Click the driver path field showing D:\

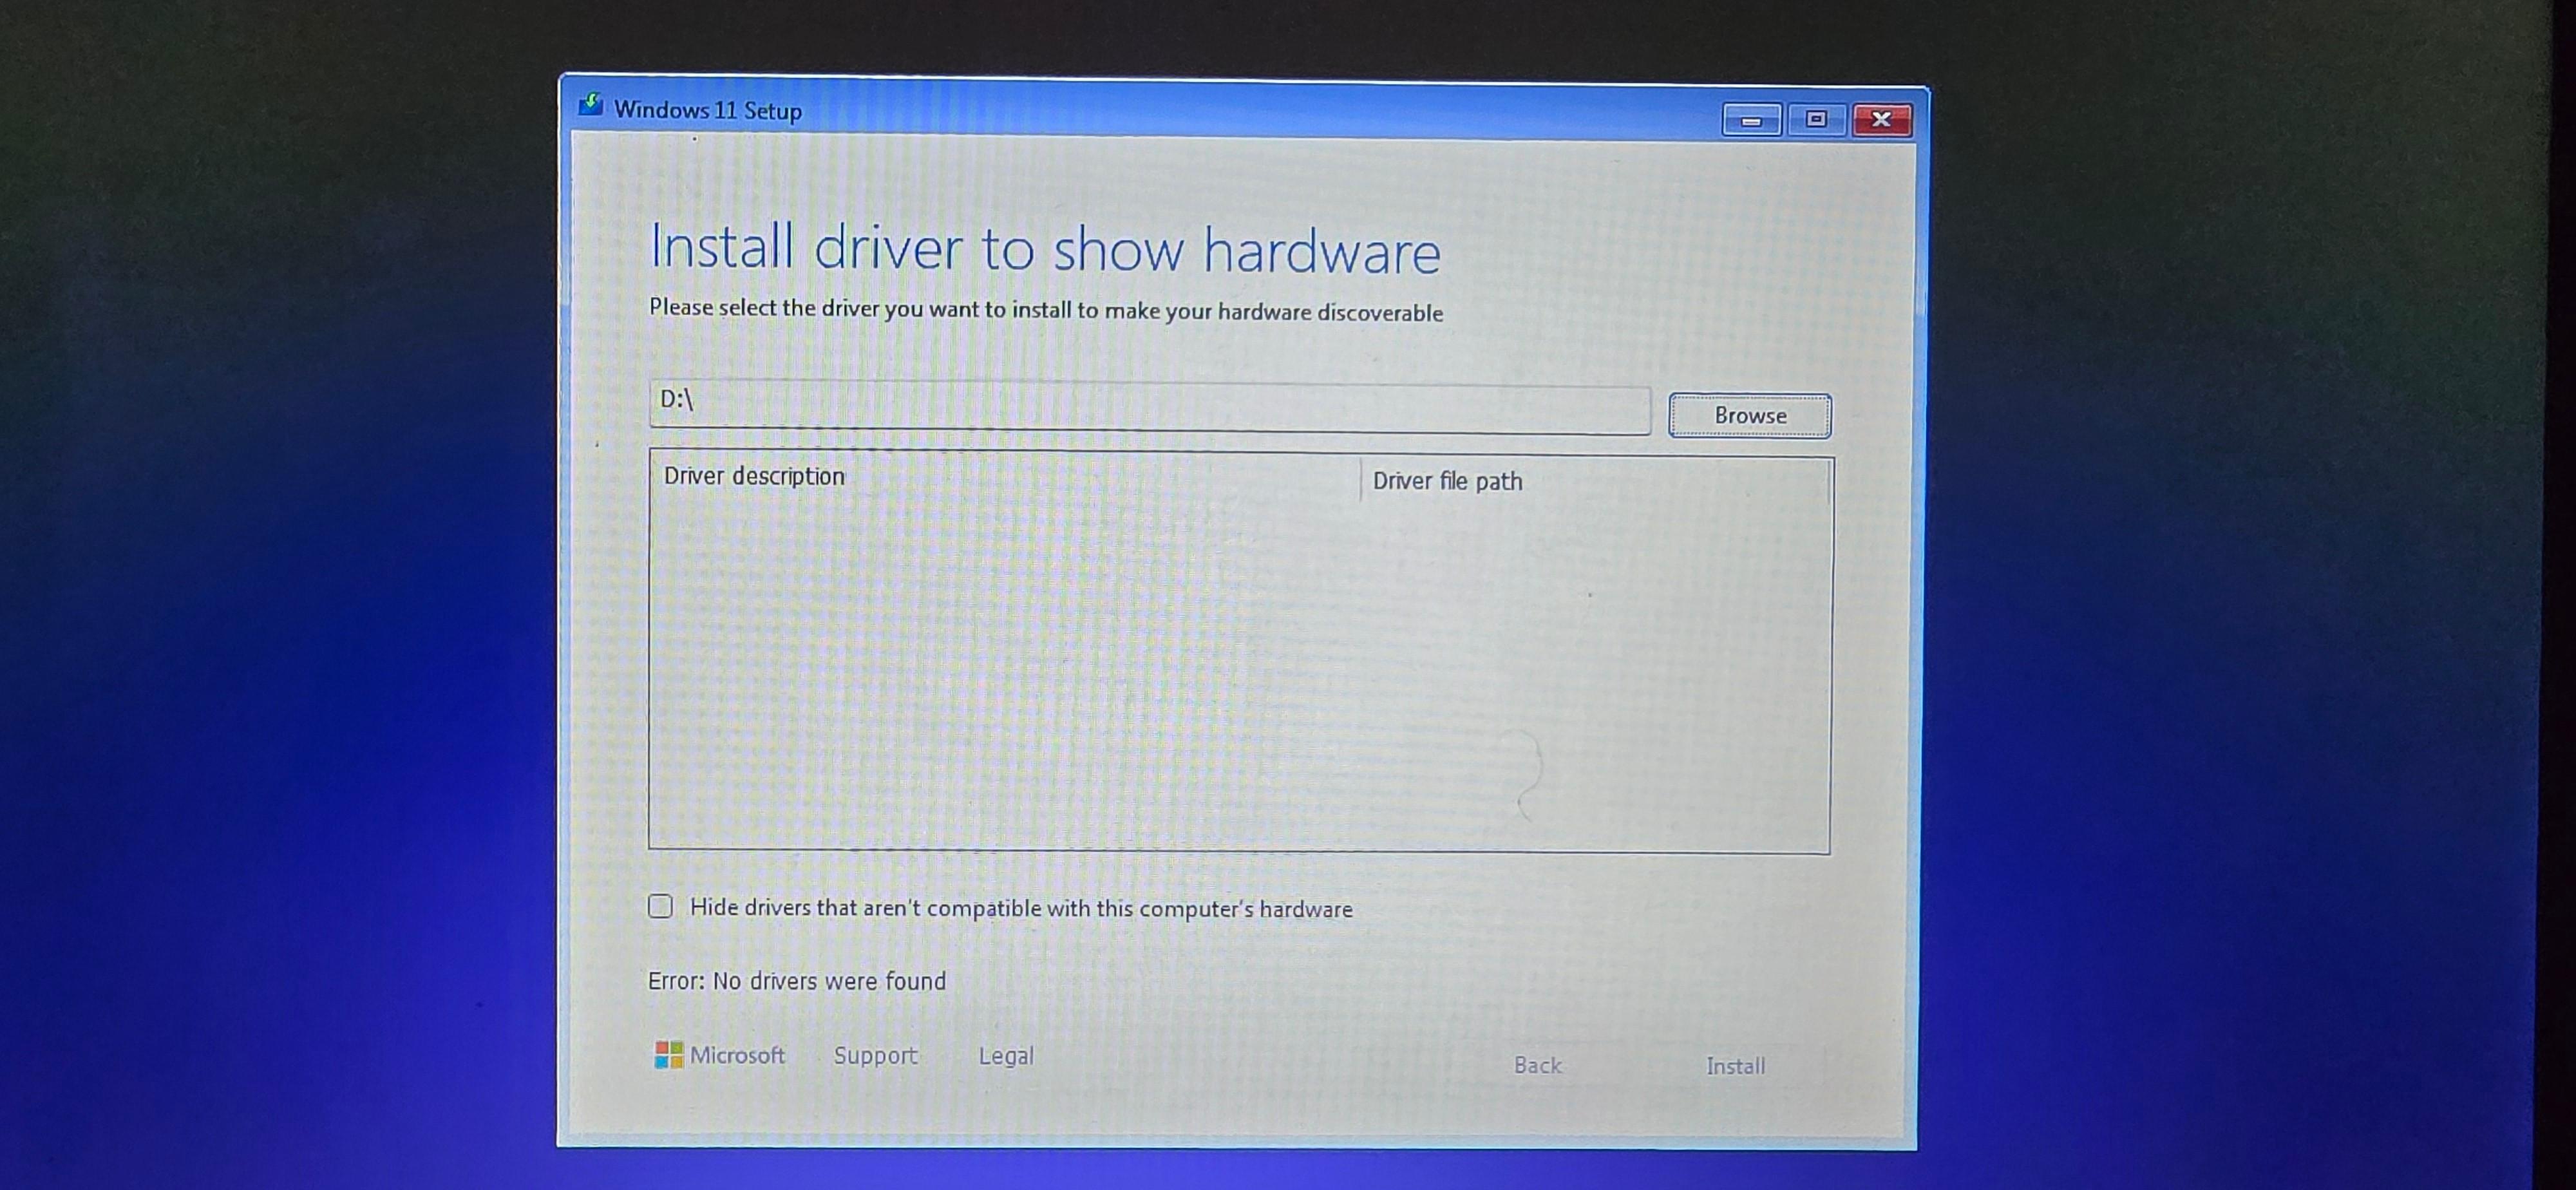[1150, 409]
